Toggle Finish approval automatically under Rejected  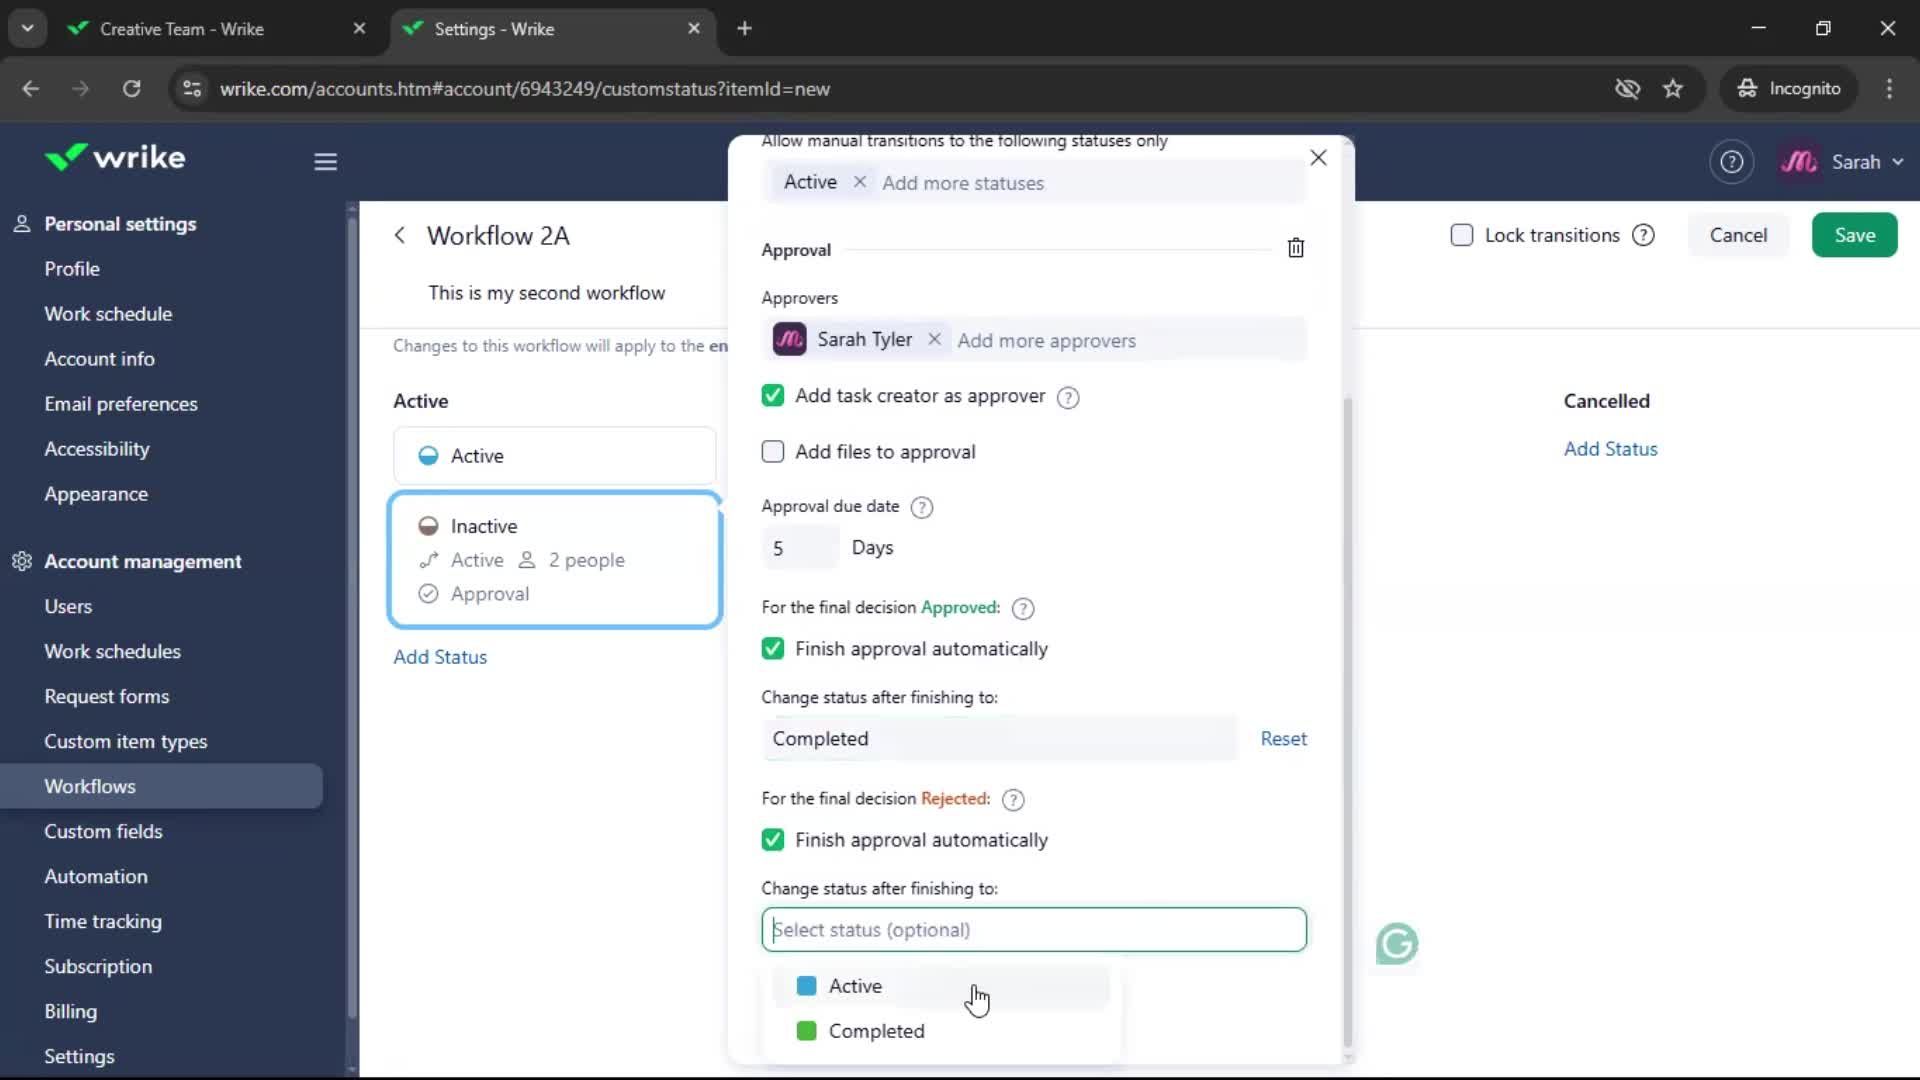tap(772, 839)
